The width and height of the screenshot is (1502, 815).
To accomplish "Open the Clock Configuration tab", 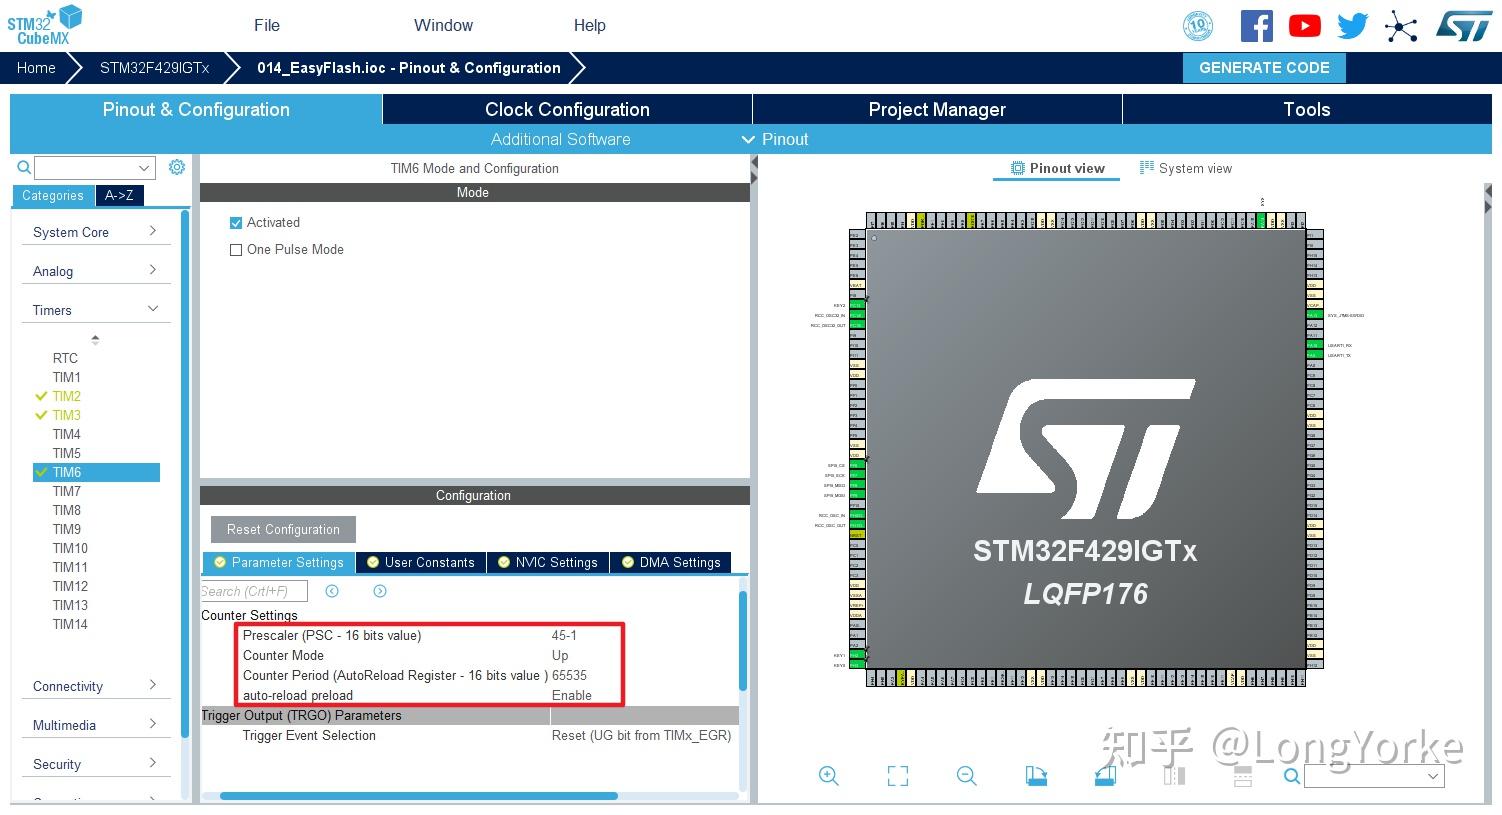I will pyautogui.click(x=566, y=109).
